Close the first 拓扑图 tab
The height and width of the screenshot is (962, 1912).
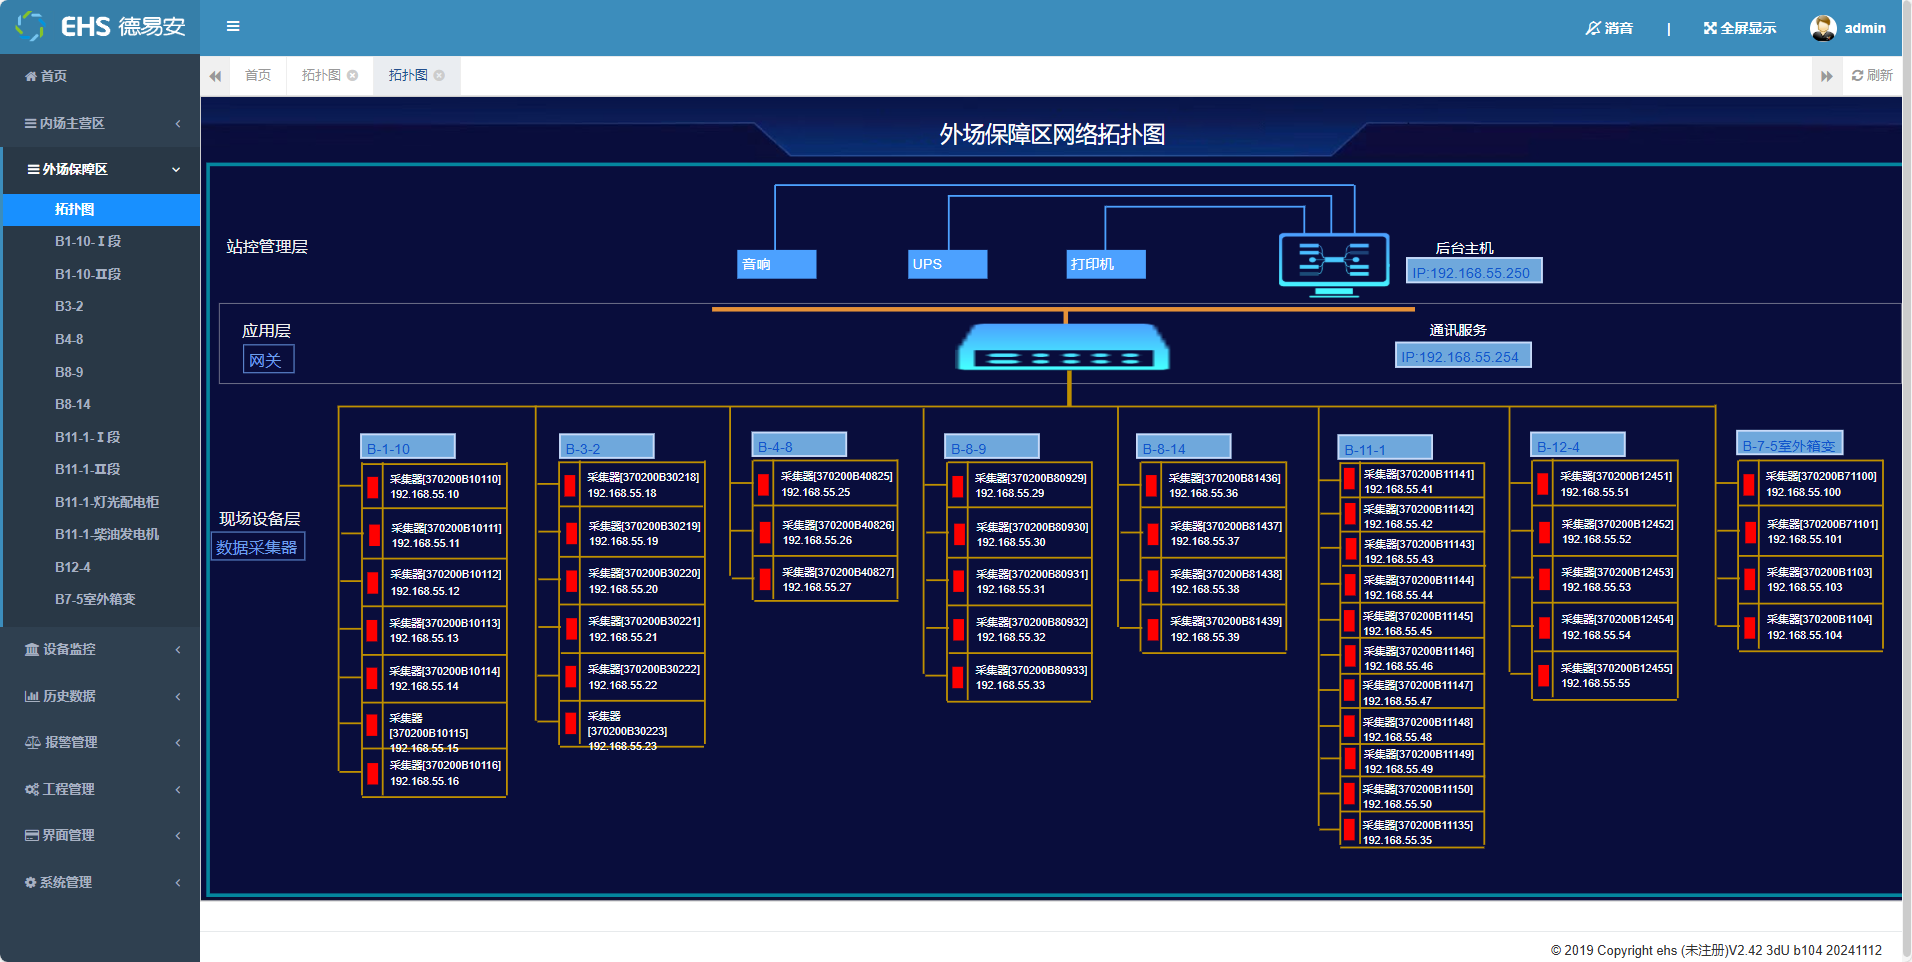coord(353,75)
